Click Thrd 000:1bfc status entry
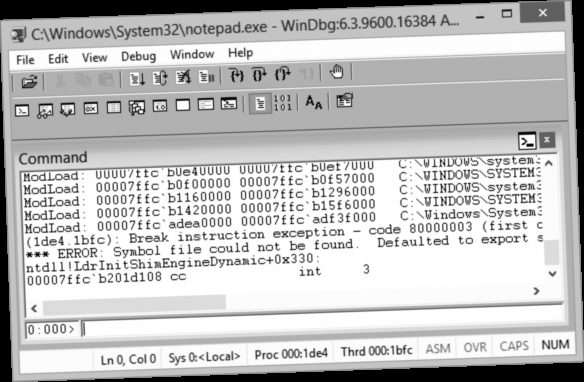Image resolution: width=584 pixels, height=382 pixels. (377, 351)
